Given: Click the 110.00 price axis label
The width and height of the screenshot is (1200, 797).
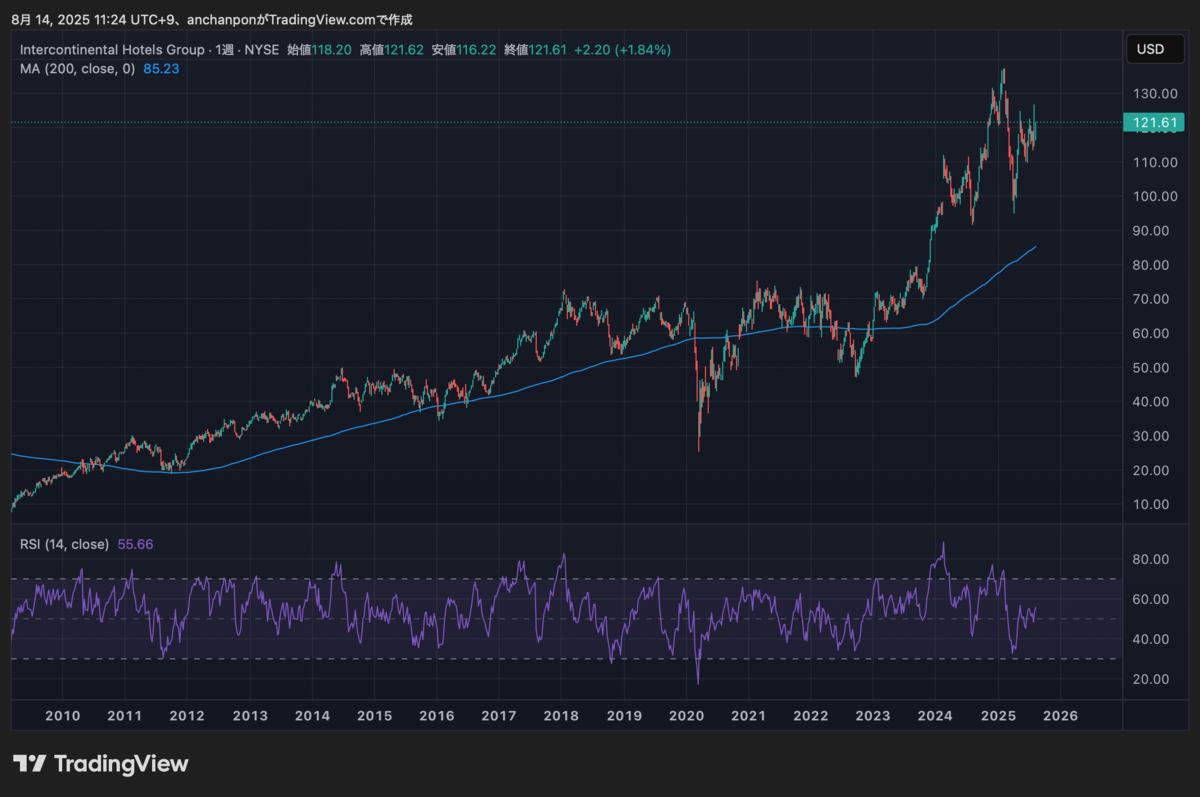Looking at the screenshot, I should pyautogui.click(x=1154, y=162).
